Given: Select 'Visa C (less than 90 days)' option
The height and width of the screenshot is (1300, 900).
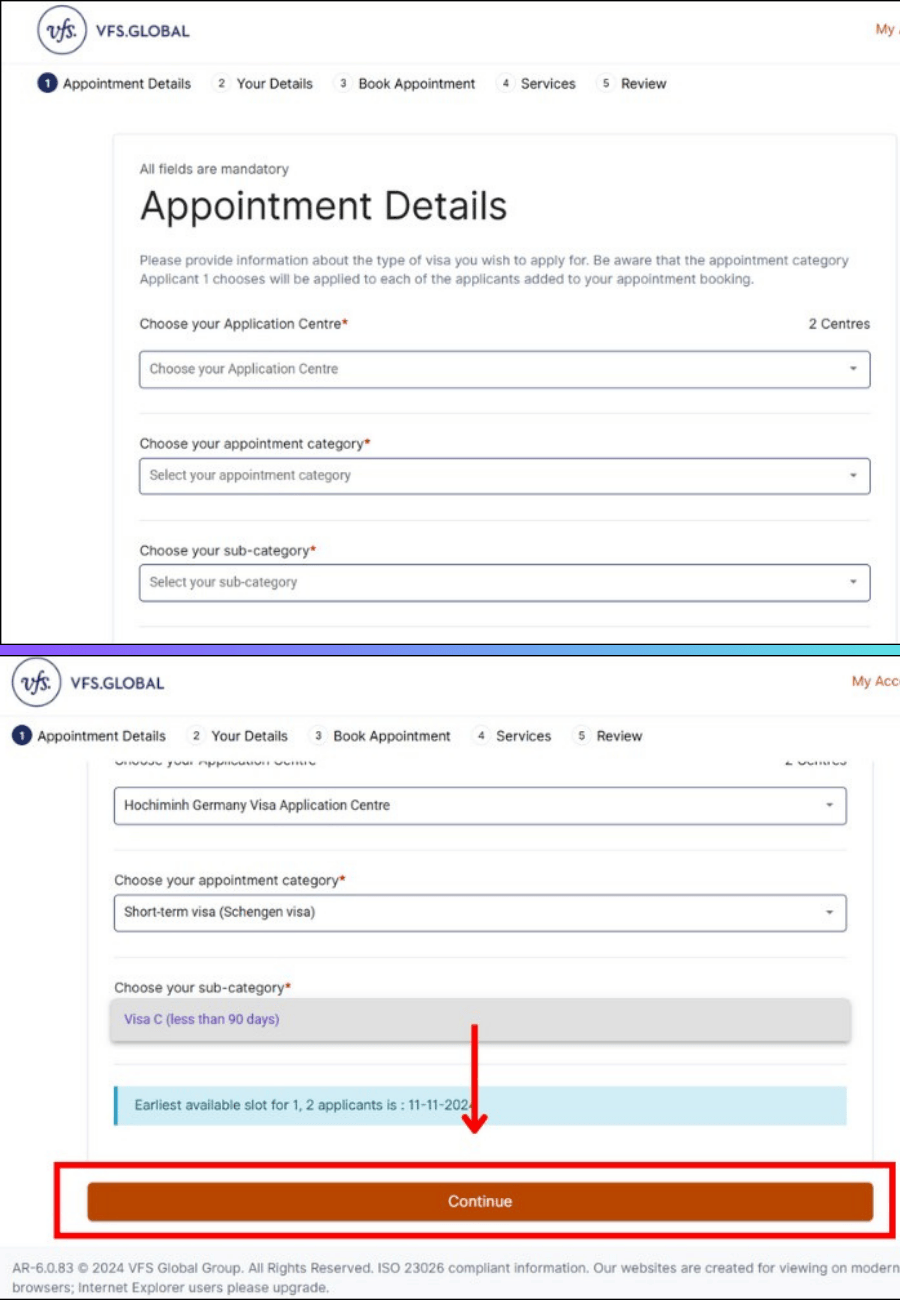Looking at the screenshot, I should 202,1020.
